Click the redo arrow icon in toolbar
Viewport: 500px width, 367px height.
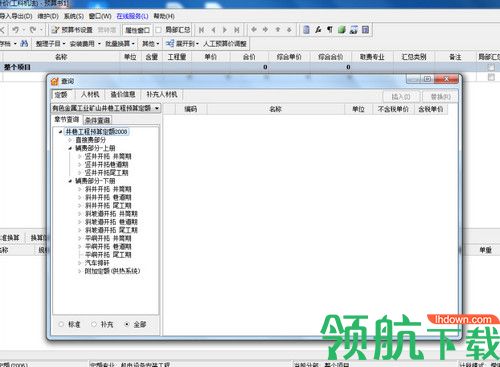[x=33, y=30]
